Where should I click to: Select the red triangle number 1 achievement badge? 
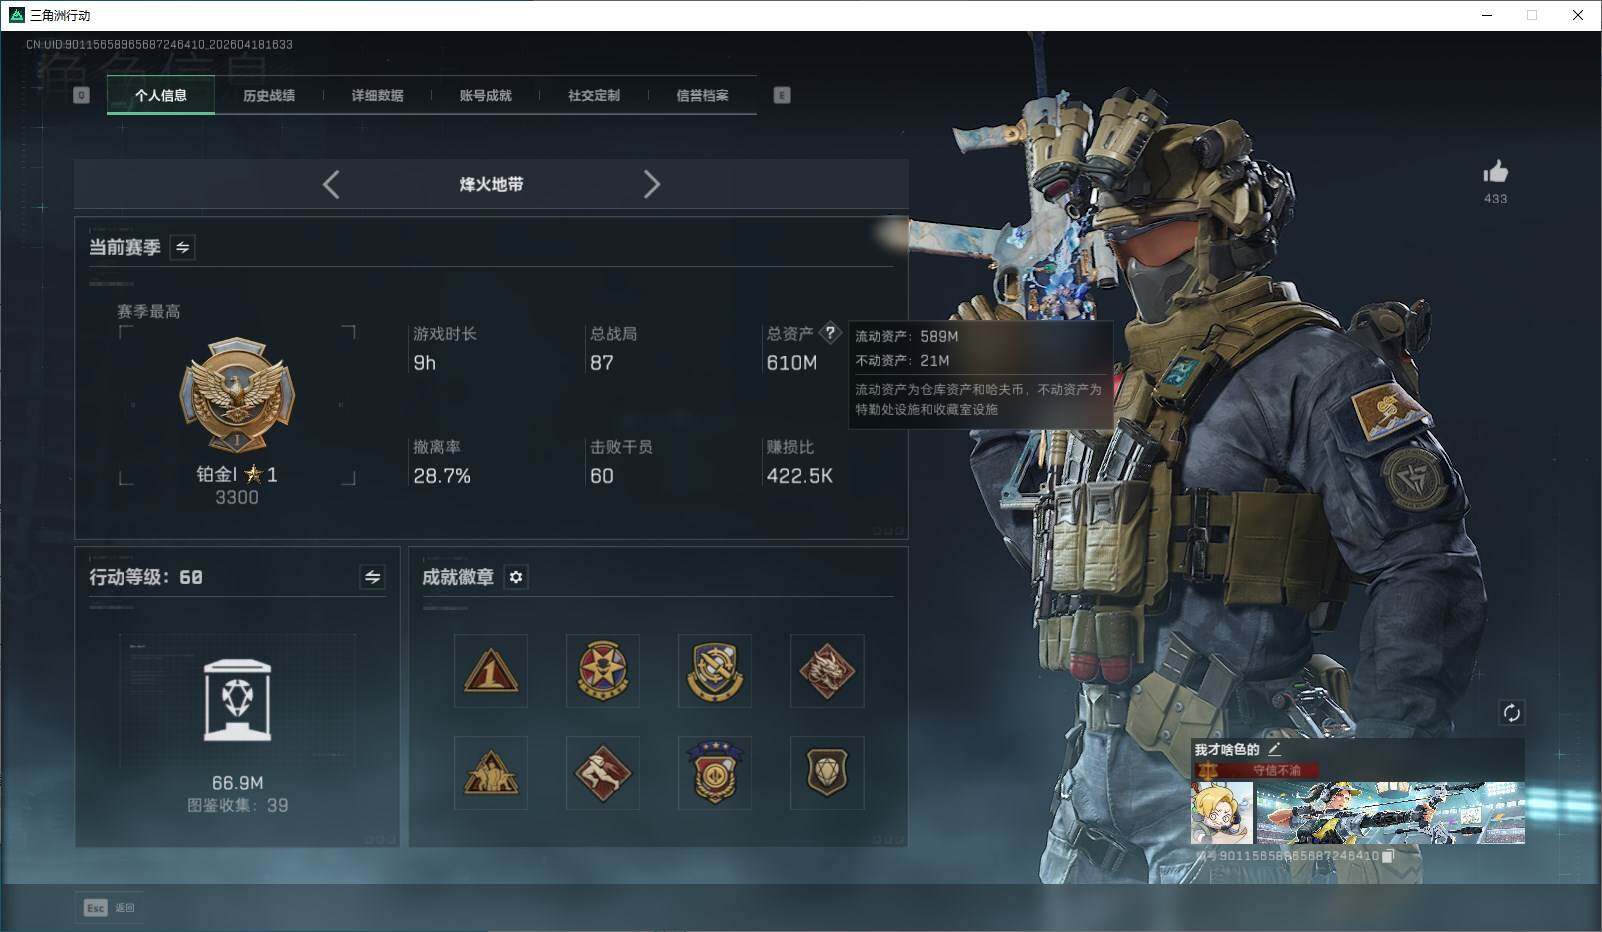490,671
